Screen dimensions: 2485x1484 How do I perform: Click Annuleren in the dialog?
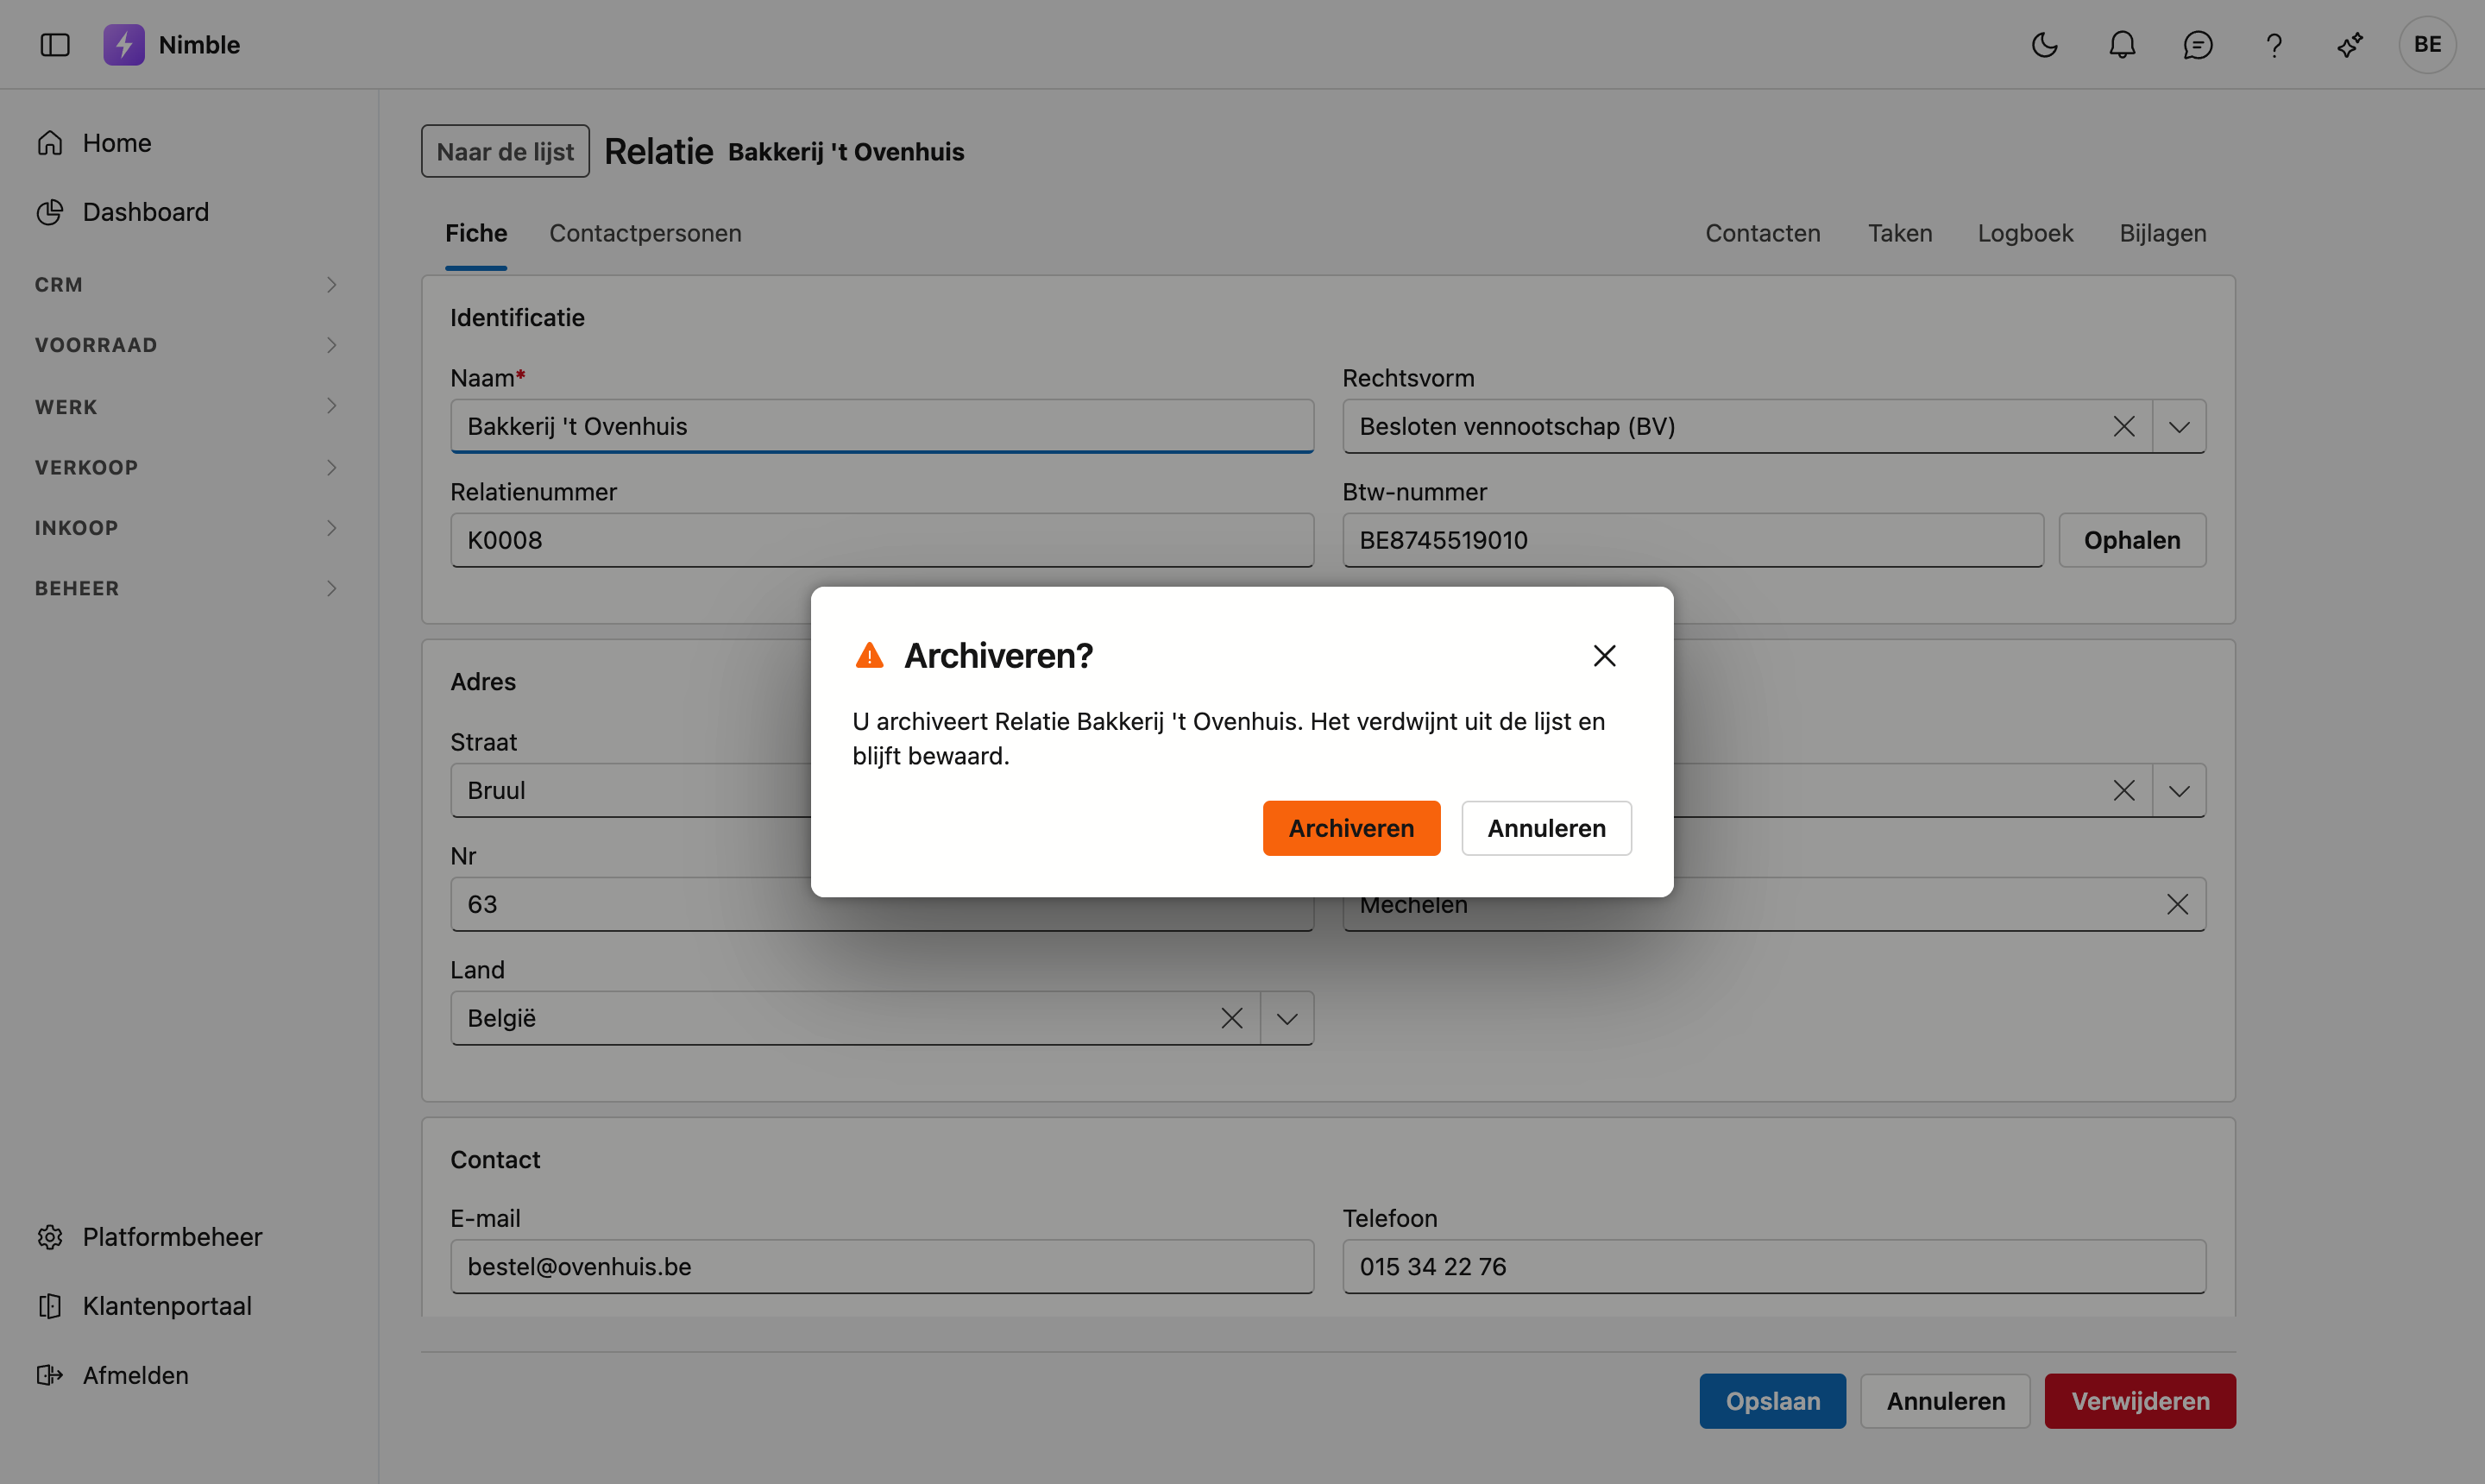(x=1546, y=828)
